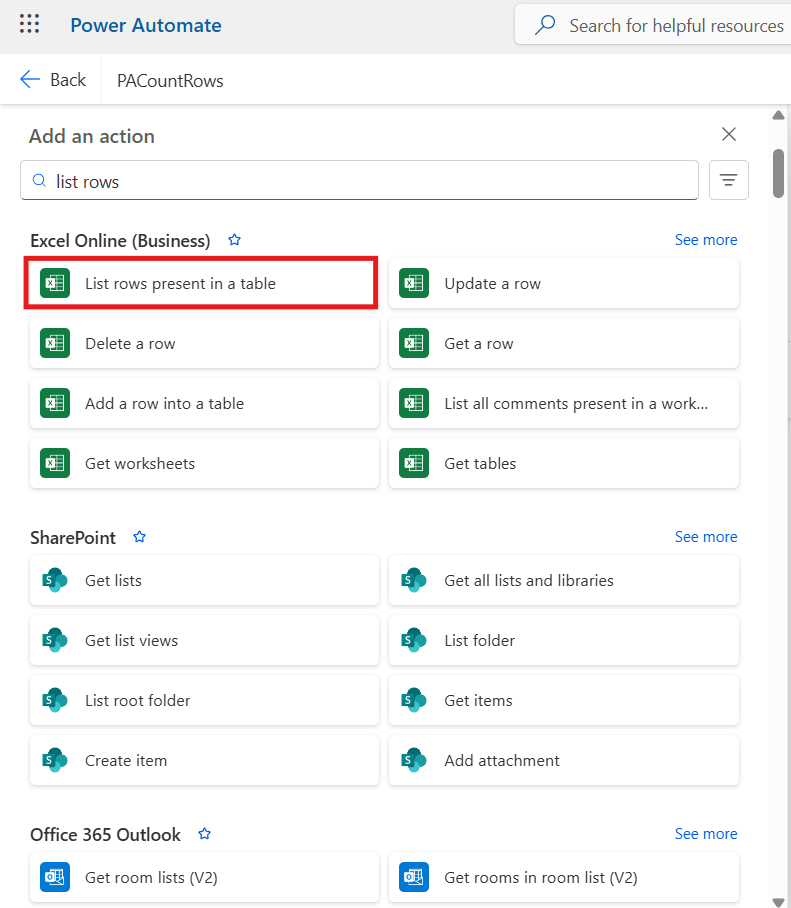Star the SharePoint connector as favorite
The height and width of the screenshot is (908, 791).
coord(140,537)
